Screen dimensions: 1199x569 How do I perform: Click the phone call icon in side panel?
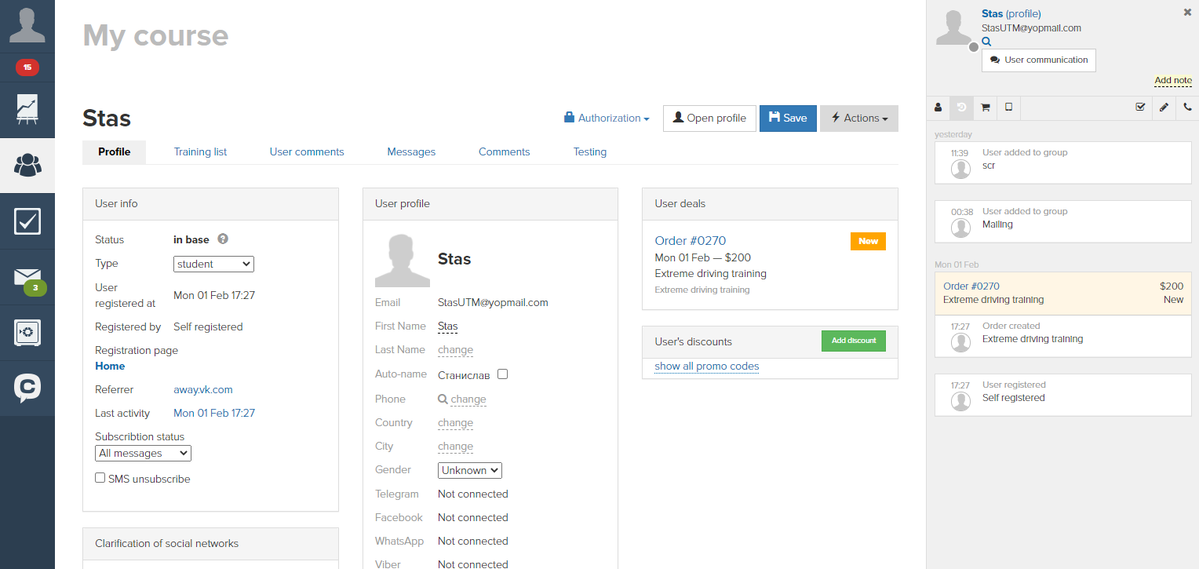click(1188, 108)
